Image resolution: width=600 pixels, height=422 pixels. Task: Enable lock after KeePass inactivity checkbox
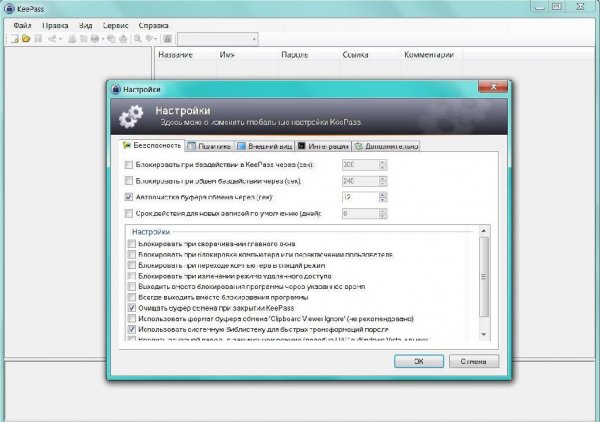[x=129, y=165]
